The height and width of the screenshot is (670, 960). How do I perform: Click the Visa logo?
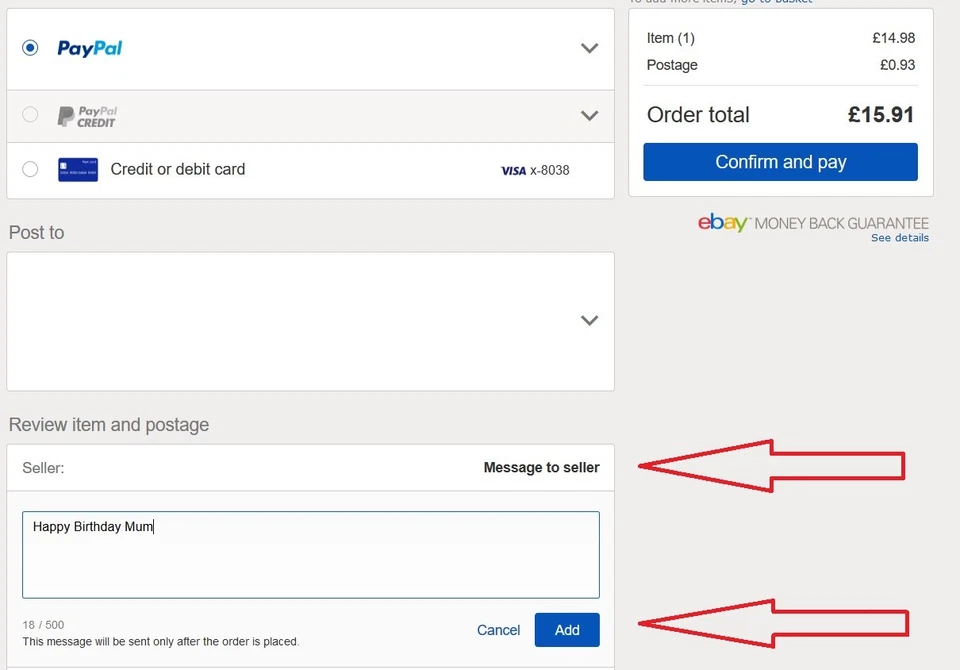[x=513, y=171]
